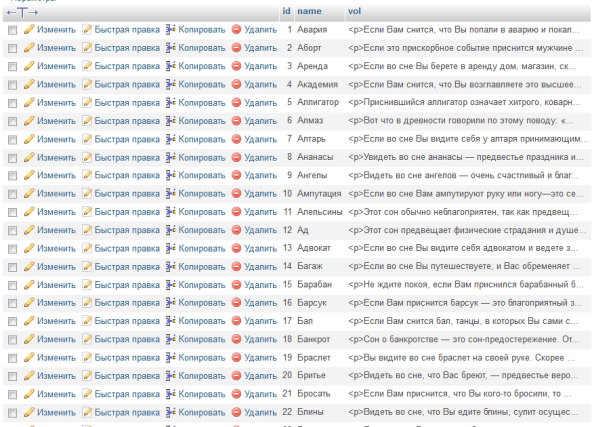Check the checkbox for row Авария
The width and height of the screenshot is (592, 427).
click(x=12, y=30)
